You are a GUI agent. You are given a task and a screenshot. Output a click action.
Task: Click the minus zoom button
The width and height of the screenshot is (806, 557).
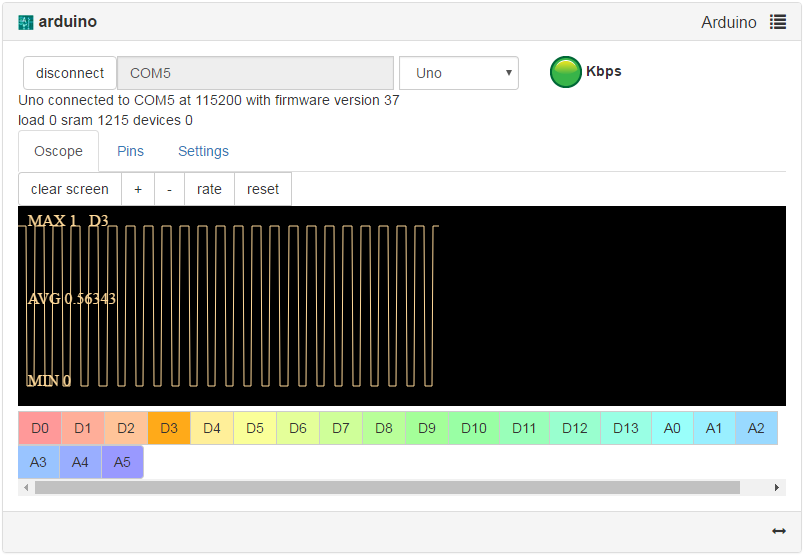pos(170,189)
